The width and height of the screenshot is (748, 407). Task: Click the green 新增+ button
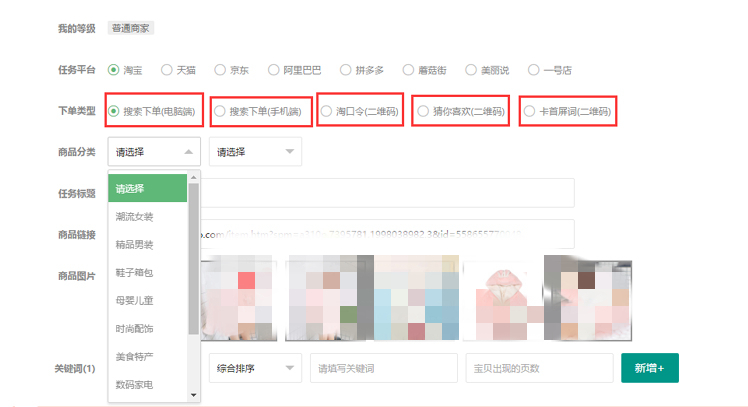[x=649, y=368]
